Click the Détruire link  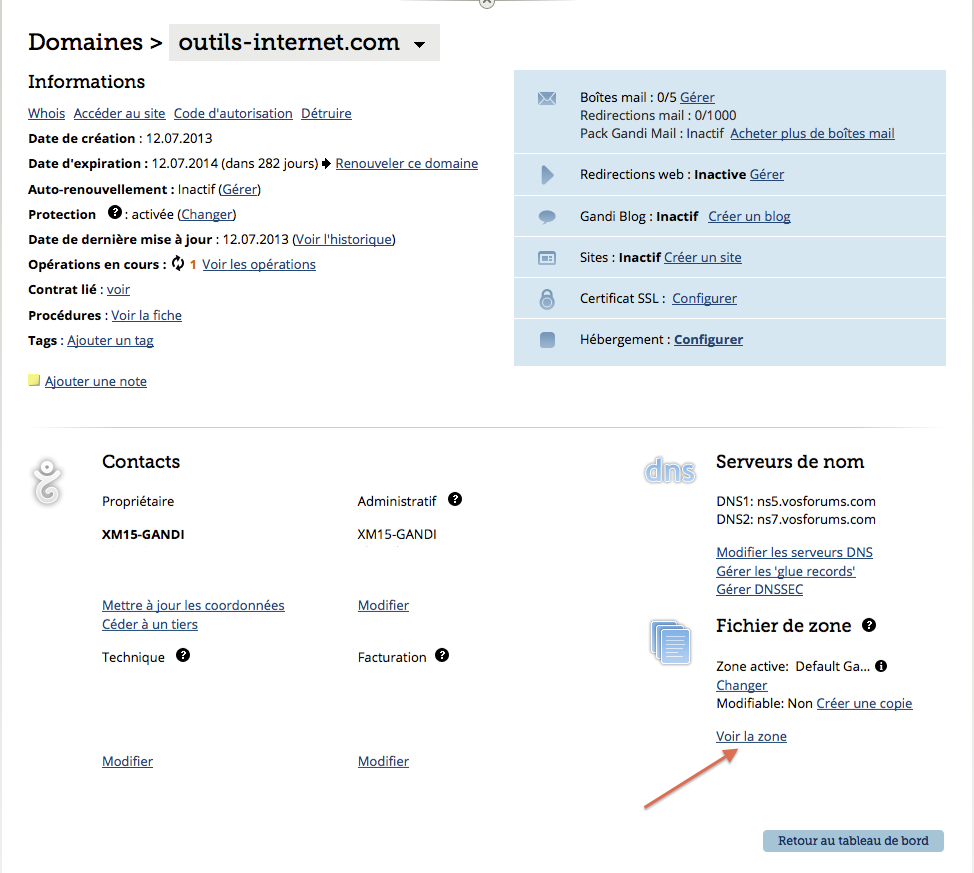pos(326,114)
